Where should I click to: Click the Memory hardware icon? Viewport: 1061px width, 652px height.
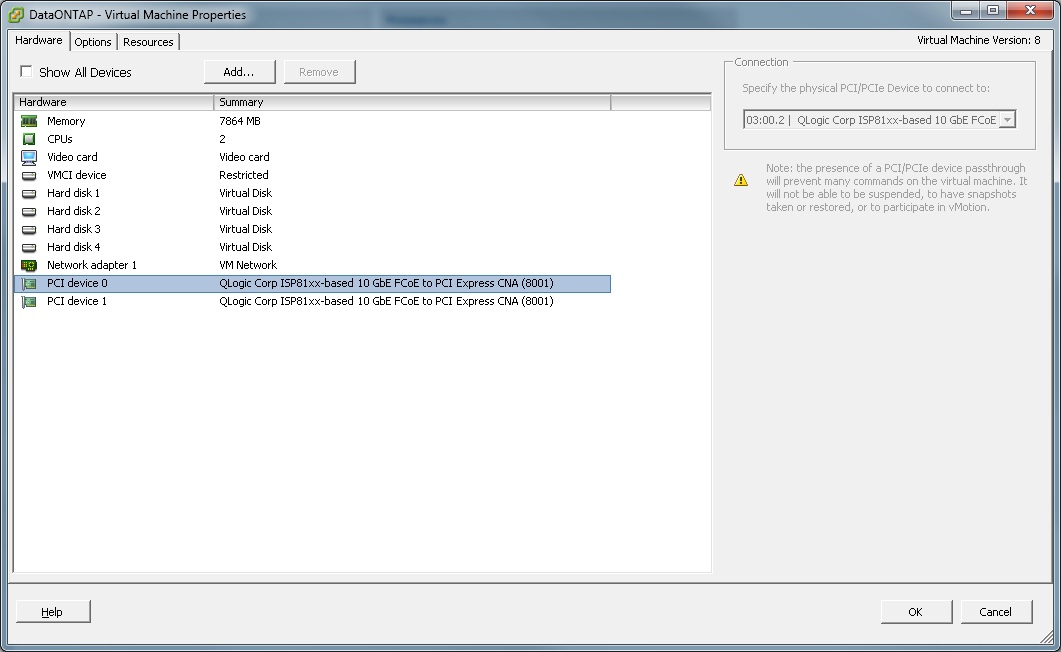[29, 121]
